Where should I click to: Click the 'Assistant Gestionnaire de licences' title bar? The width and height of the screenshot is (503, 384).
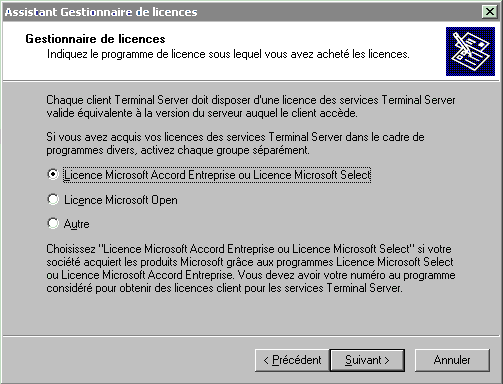pos(242,12)
